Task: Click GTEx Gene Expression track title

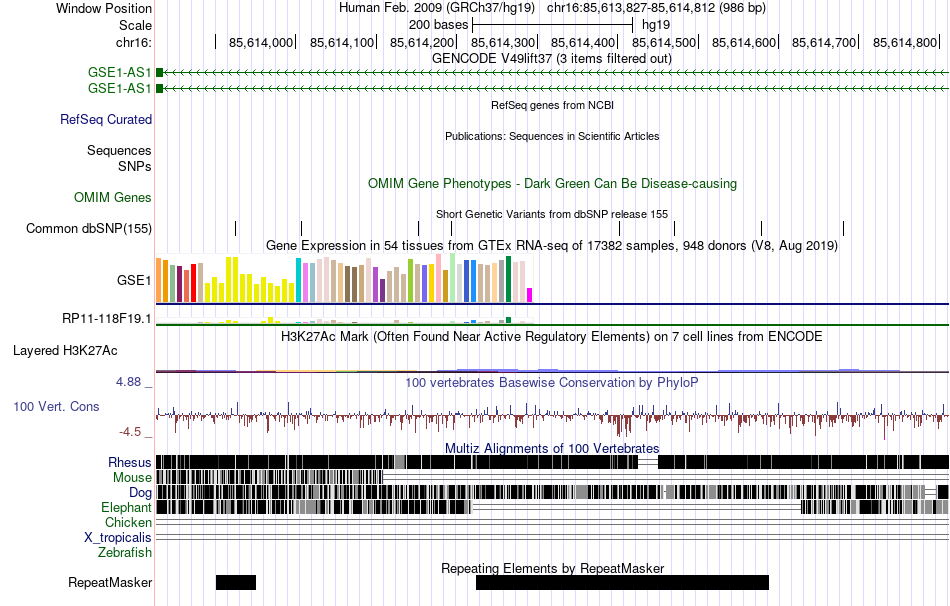Action: click(552, 245)
